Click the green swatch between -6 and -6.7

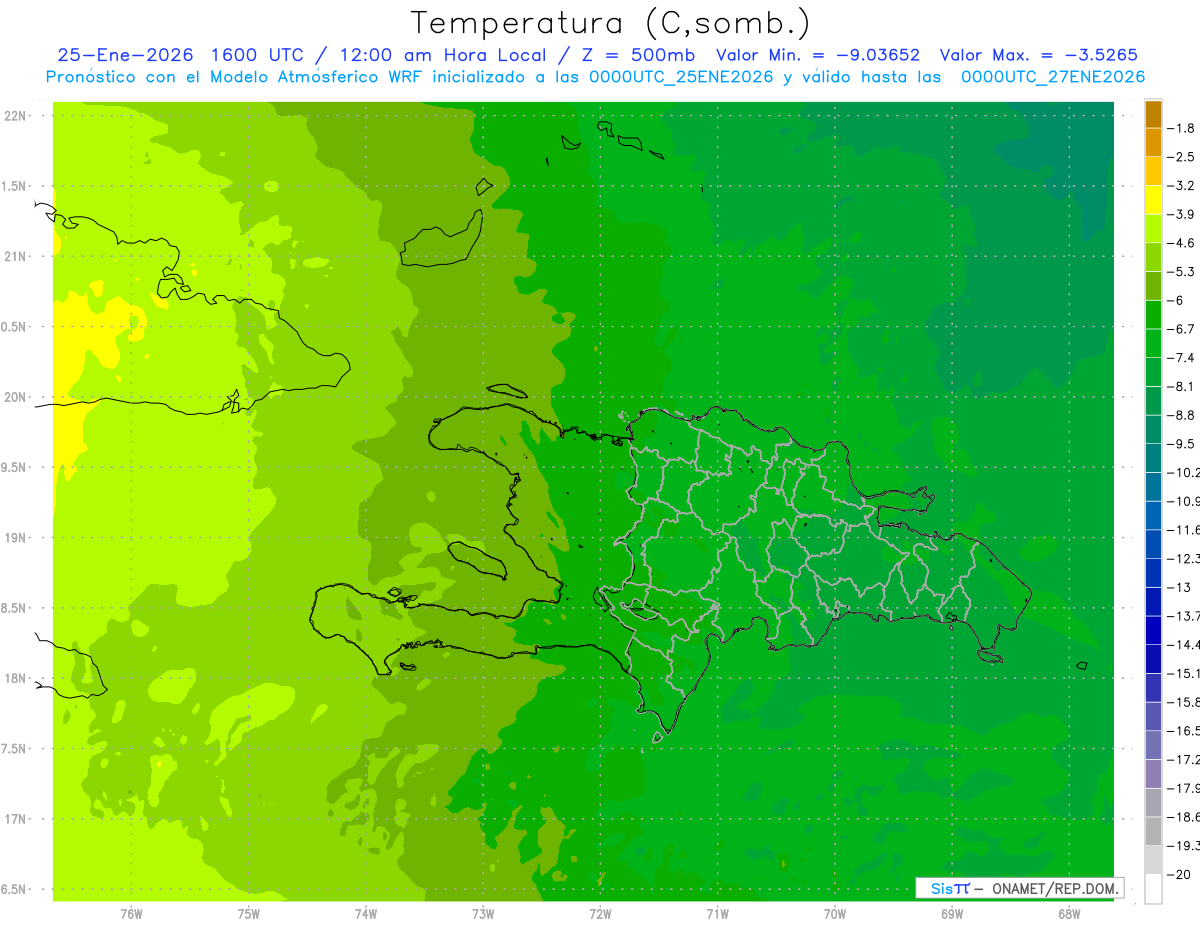point(1153,315)
